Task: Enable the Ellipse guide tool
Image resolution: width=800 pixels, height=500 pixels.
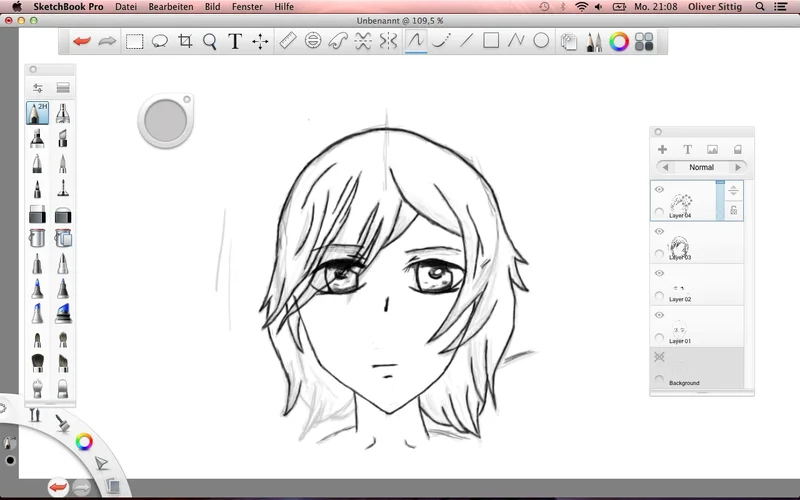Action: point(313,41)
